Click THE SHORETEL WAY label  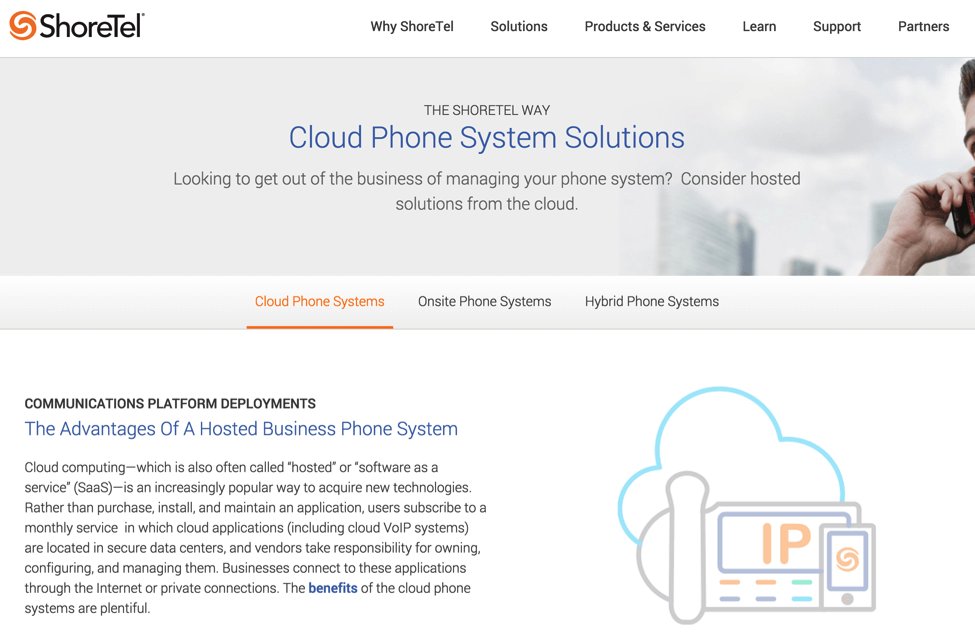(487, 111)
